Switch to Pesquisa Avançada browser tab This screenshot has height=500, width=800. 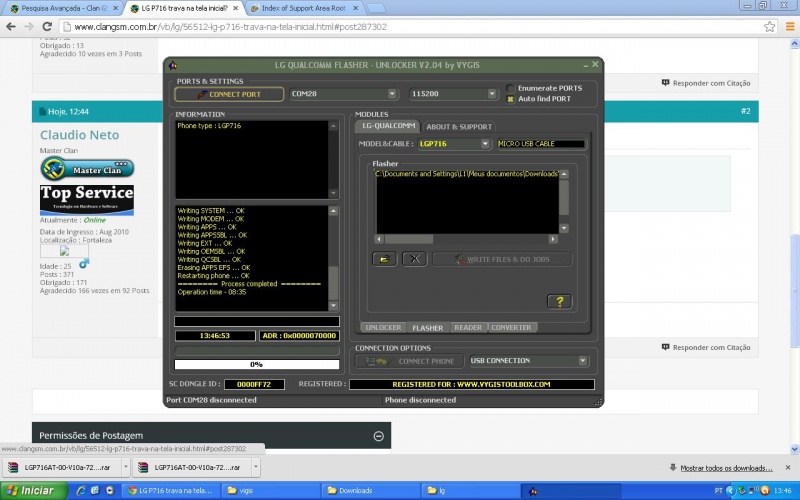(x=64, y=8)
